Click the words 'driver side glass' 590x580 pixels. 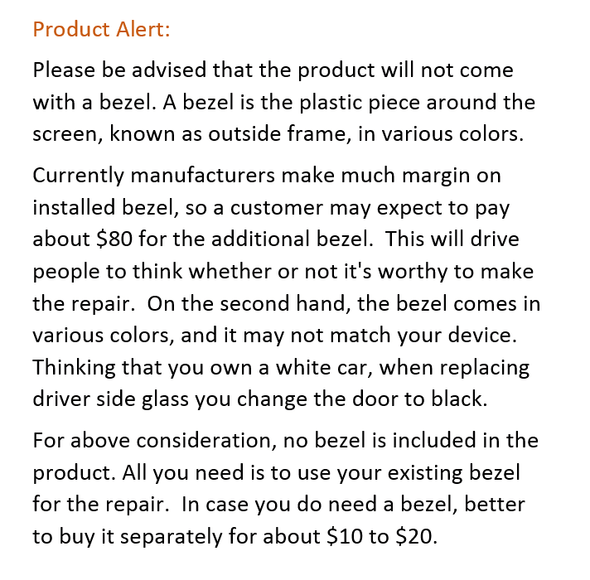[x=111, y=399]
